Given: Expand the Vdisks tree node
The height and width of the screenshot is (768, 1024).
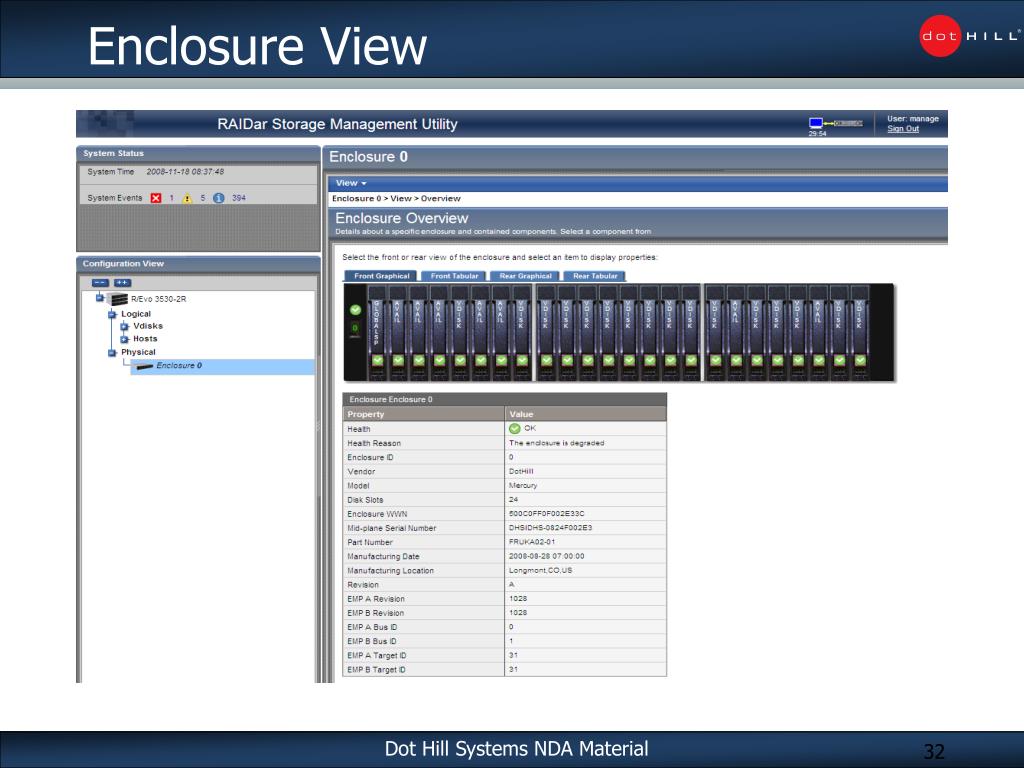Looking at the screenshot, I should (x=125, y=327).
